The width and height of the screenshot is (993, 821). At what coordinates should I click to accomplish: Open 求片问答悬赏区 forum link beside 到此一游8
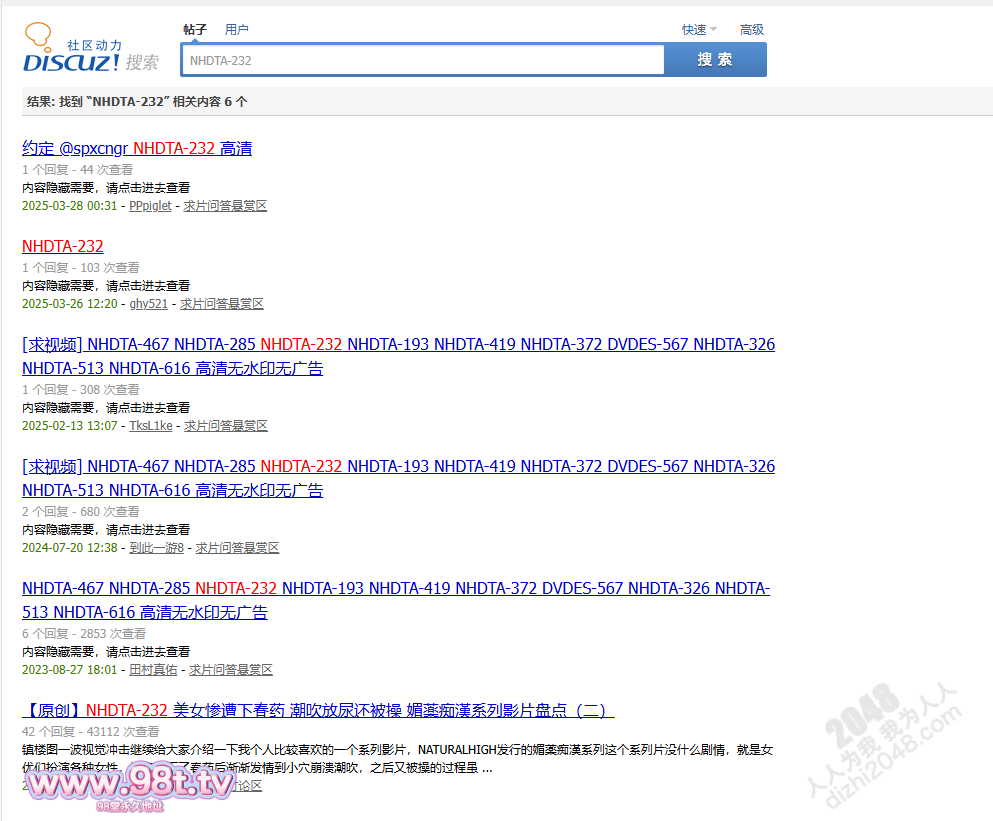point(237,548)
